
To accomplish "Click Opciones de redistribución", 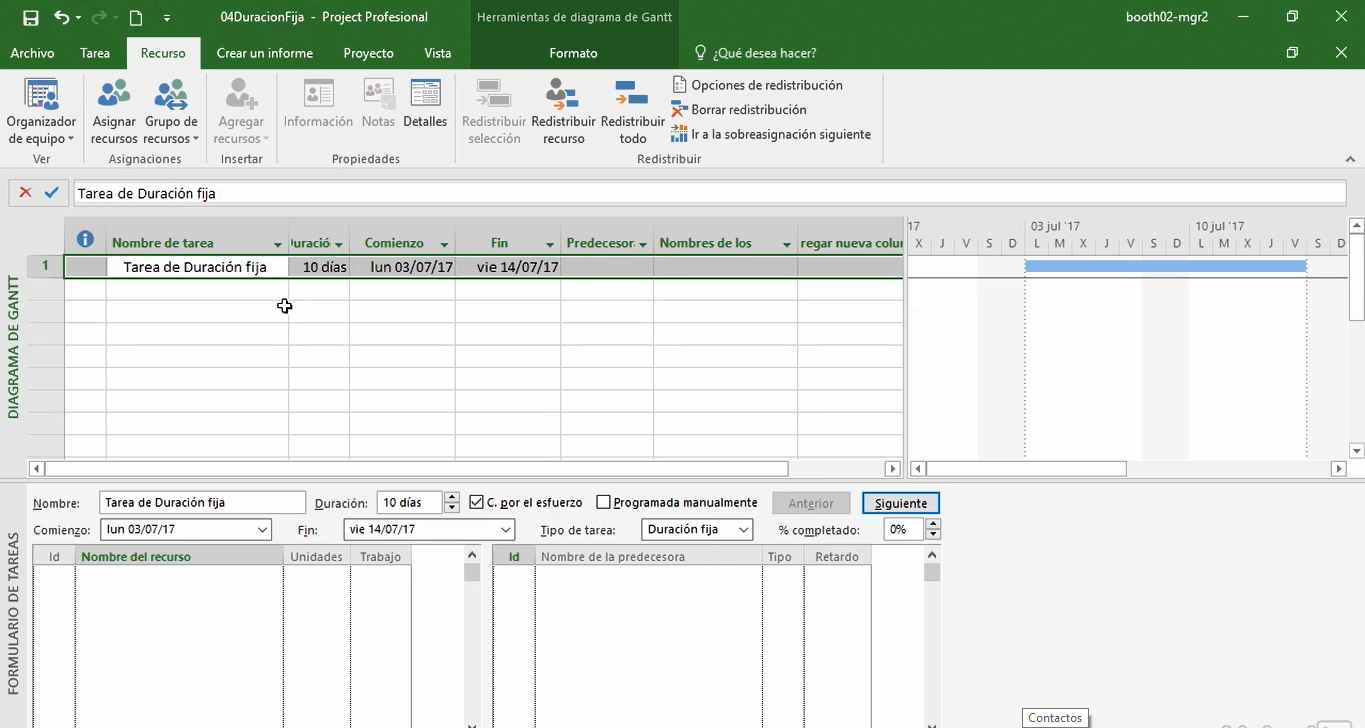I will pyautogui.click(x=760, y=84).
